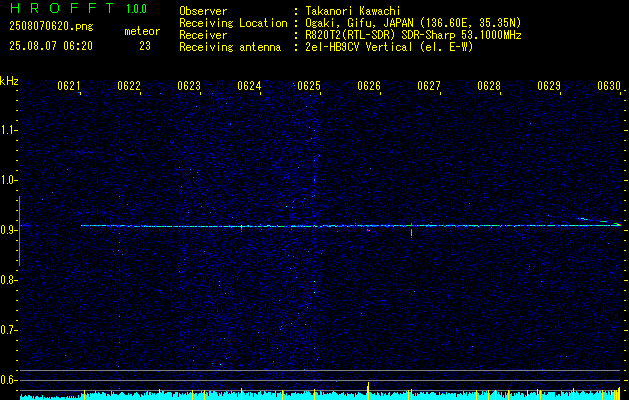Image resolution: width=629 pixels, height=400 pixels.
Task: Click the 0627 time marker
Action: [429, 86]
